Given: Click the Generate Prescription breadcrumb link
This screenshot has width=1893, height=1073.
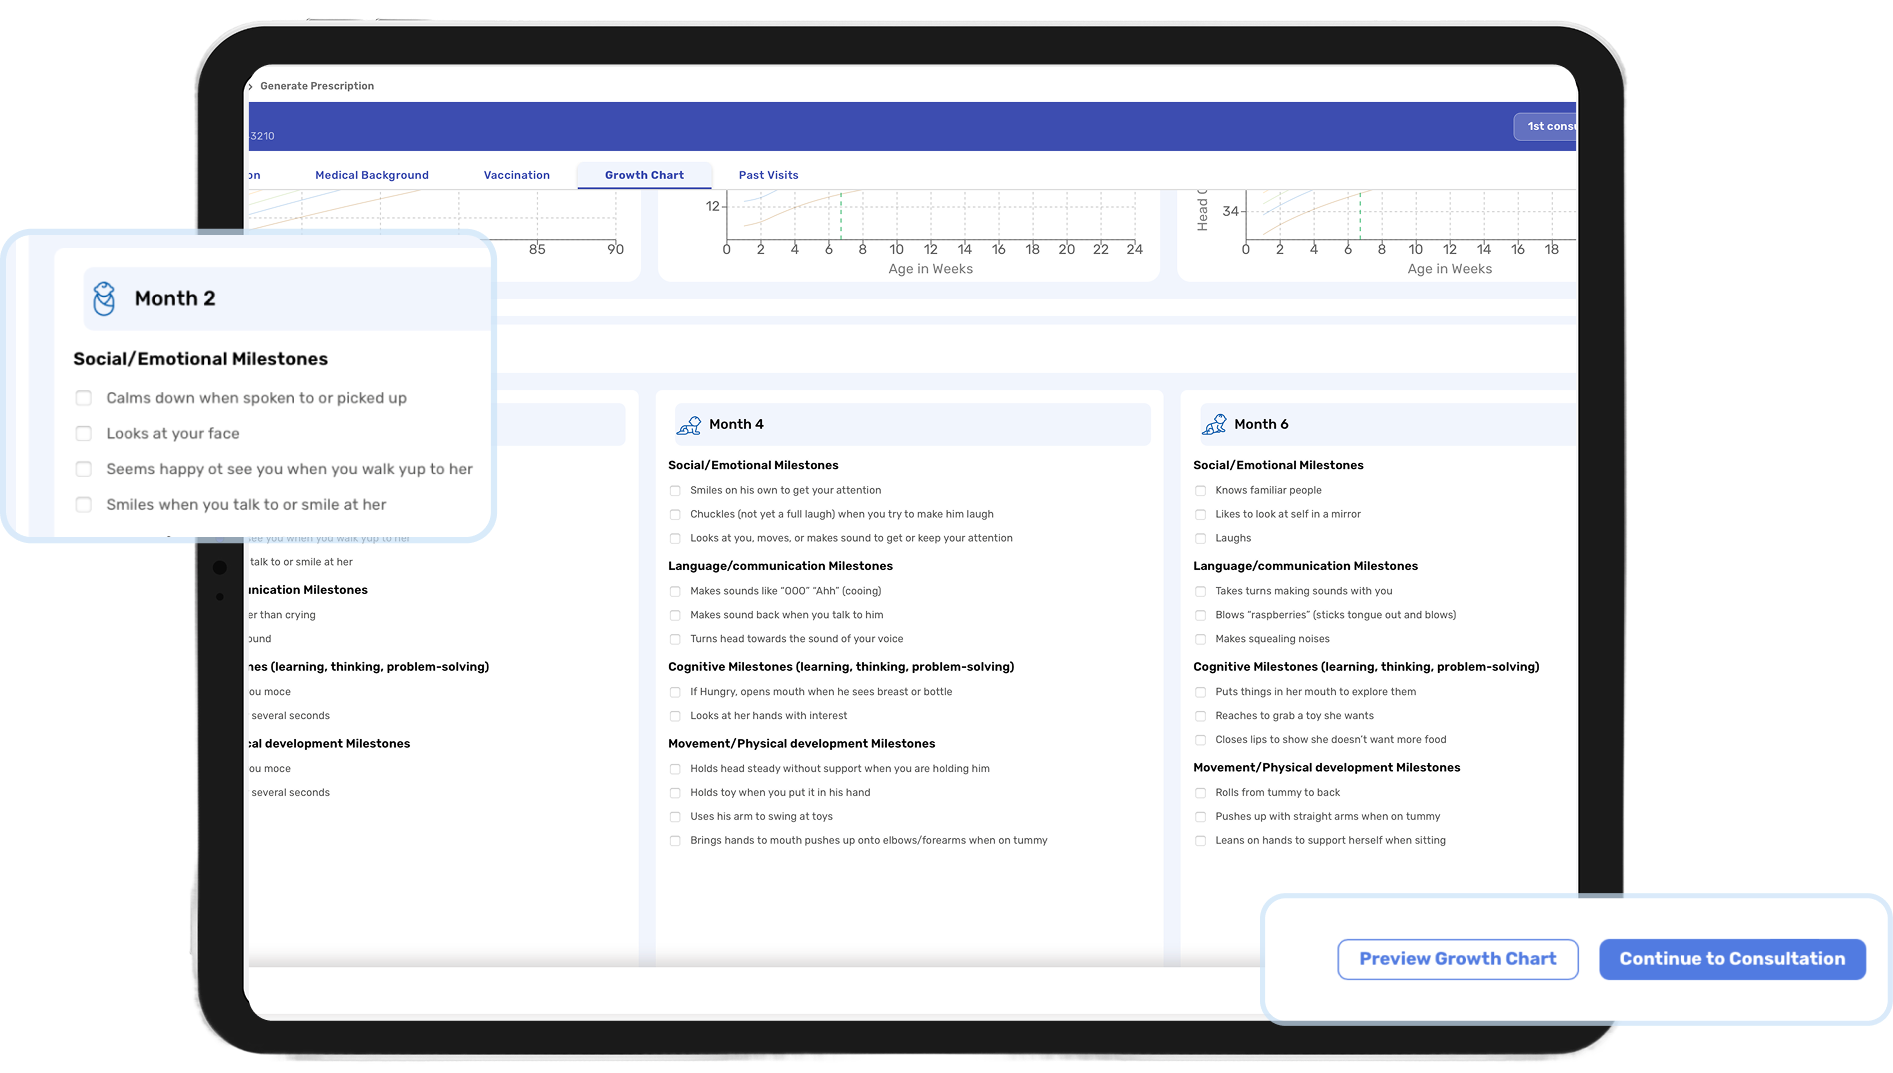Looking at the screenshot, I should [x=317, y=86].
